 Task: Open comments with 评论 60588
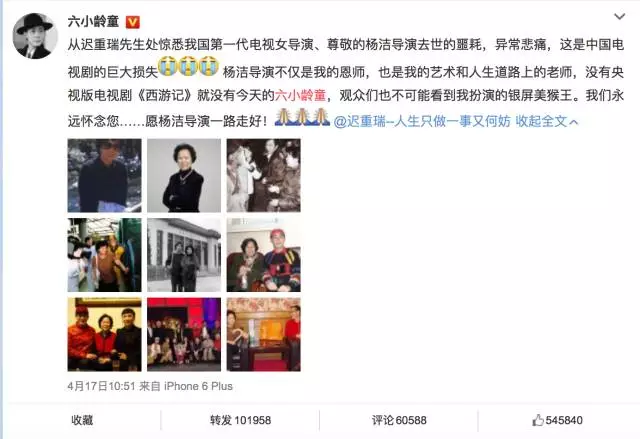coord(399,420)
